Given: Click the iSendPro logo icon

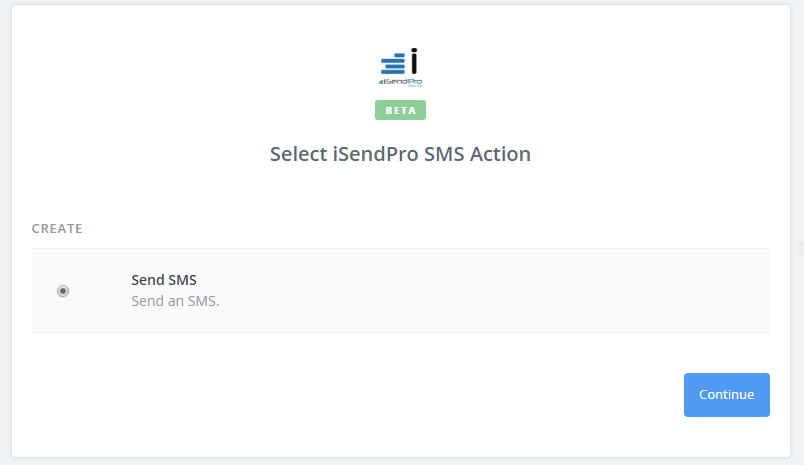Looking at the screenshot, I should [x=400, y=67].
